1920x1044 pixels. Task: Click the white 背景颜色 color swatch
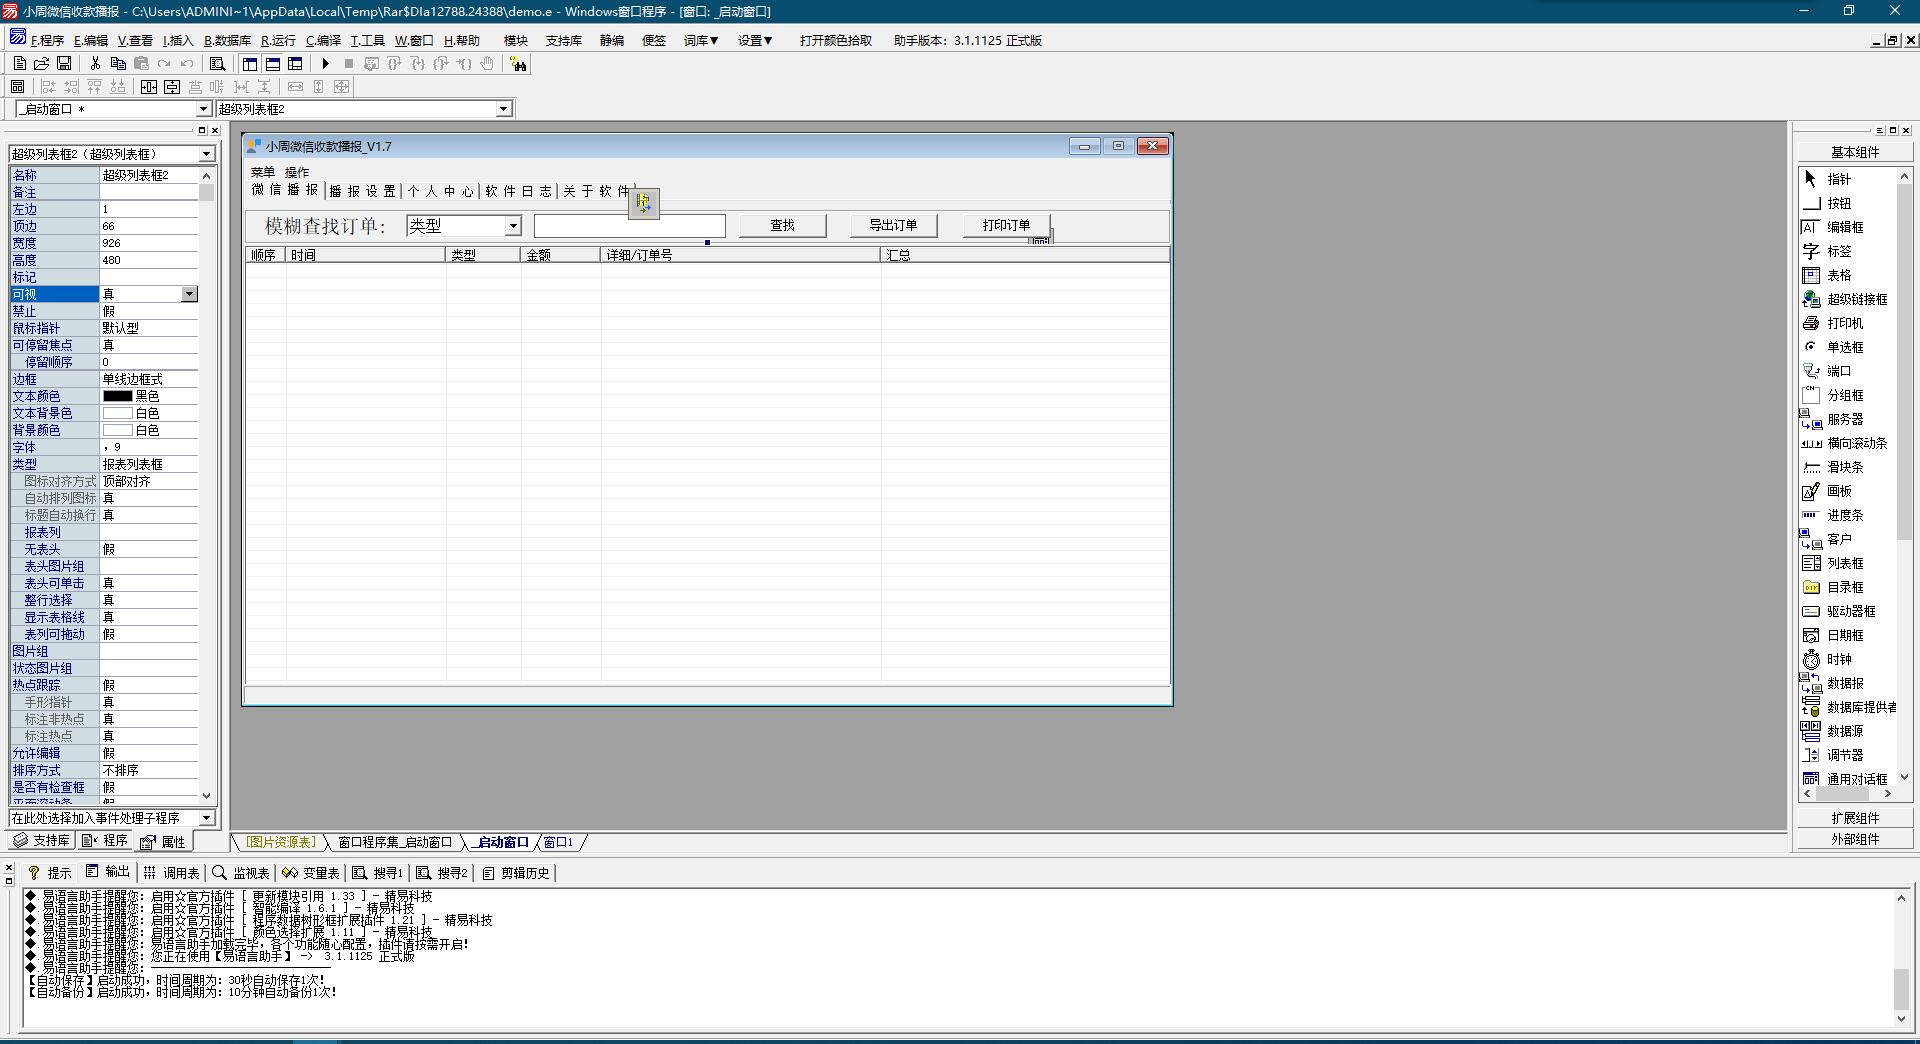point(117,430)
